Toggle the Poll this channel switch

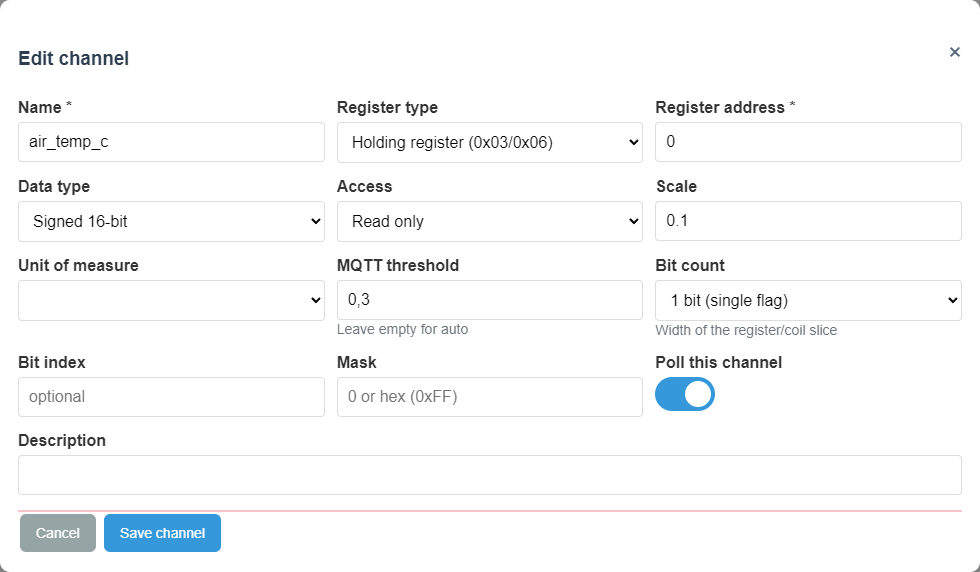(x=685, y=394)
